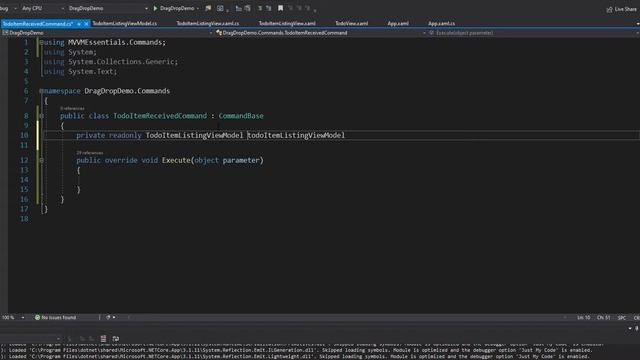This screenshot has height=360, width=640.
Task: Click the Ch 51 status bar indicator
Action: click(x=604, y=317)
